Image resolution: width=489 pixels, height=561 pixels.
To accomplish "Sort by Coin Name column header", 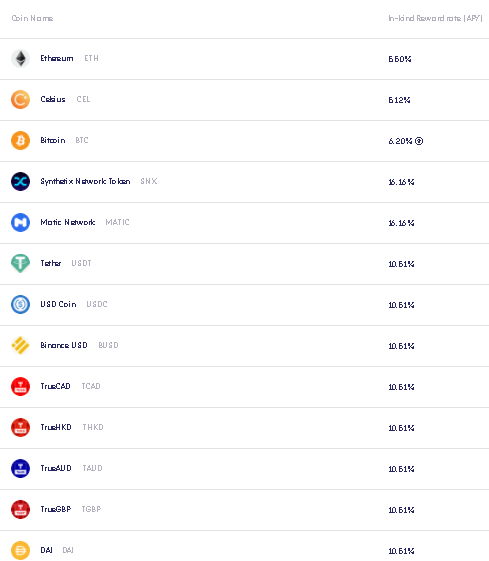I will [32, 18].
